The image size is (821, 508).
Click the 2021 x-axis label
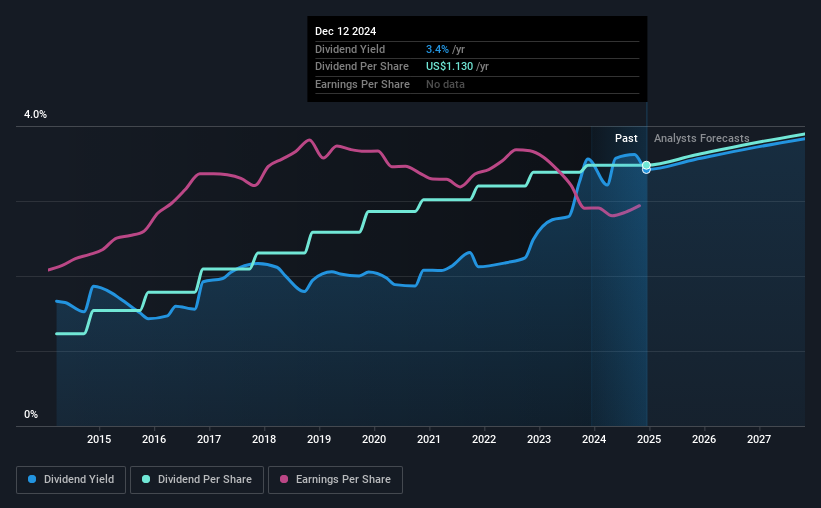[429, 439]
